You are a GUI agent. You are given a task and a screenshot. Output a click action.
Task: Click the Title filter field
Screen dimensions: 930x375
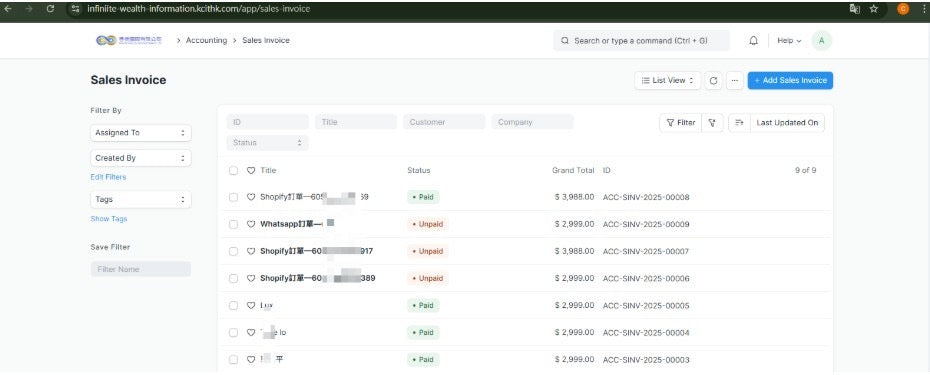356,122
